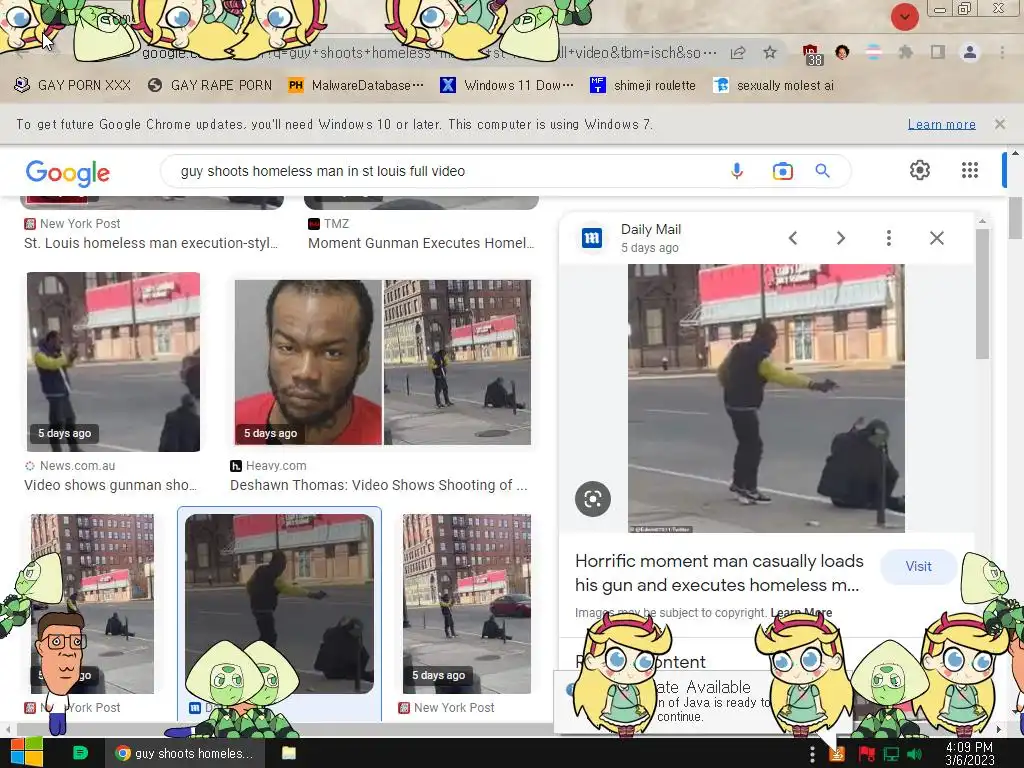This screenshot has width=1024, height=768.
Task: Bookmark this page with the star icon
Action: (x=770, y=53)
